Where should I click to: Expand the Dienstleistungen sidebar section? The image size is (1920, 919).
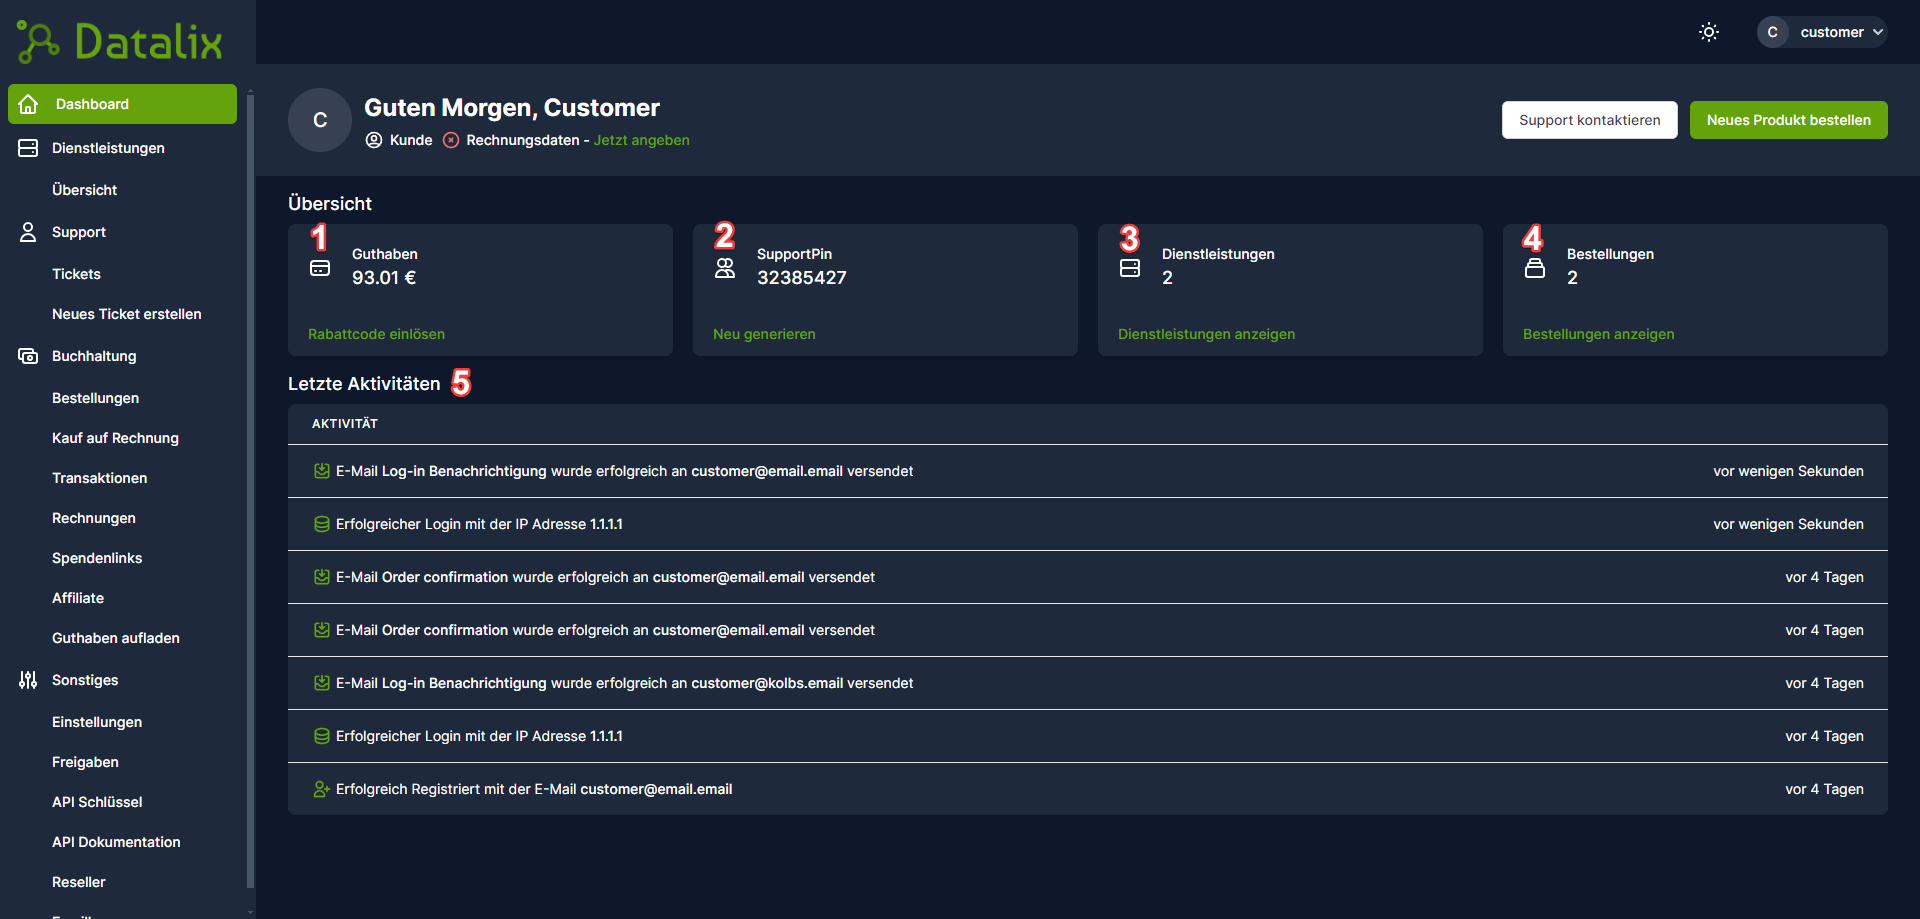108,148
